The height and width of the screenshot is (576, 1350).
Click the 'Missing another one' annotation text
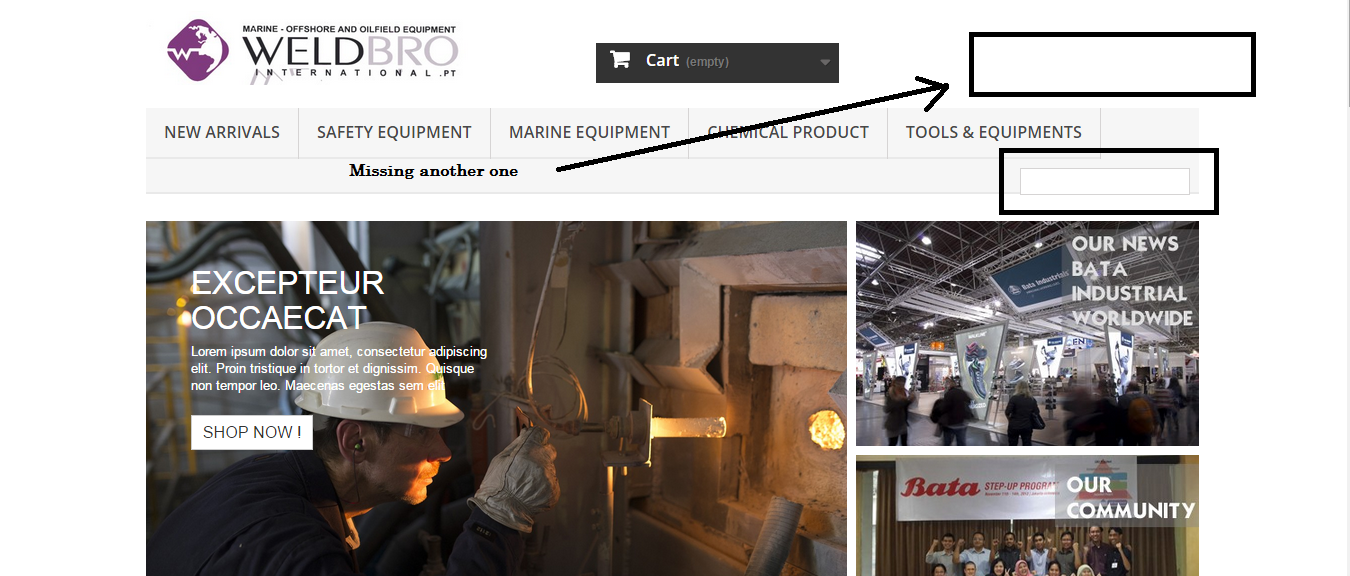click(x=433, y=171)
